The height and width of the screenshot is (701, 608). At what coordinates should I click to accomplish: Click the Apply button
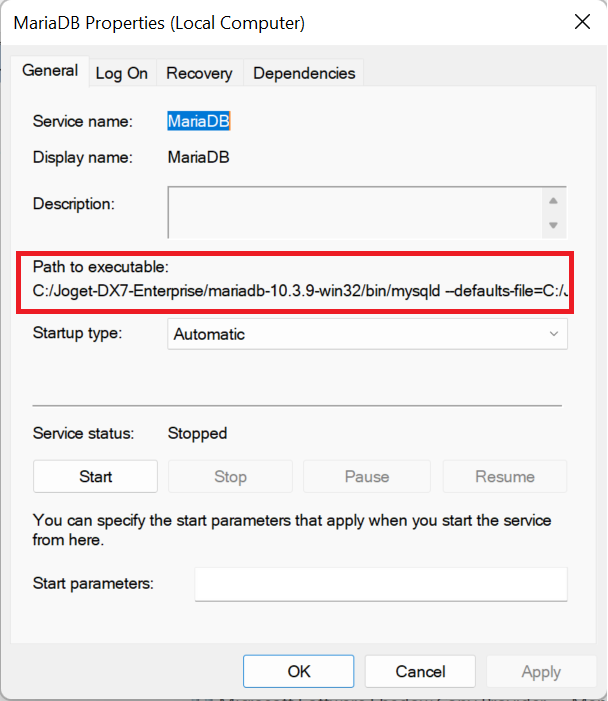tap(541, 671)
